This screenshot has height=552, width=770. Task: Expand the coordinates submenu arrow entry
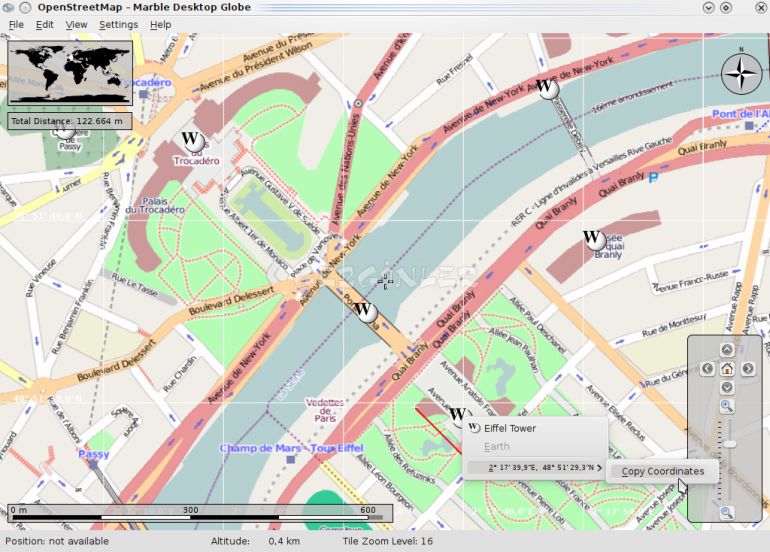(x=535, y=468)
